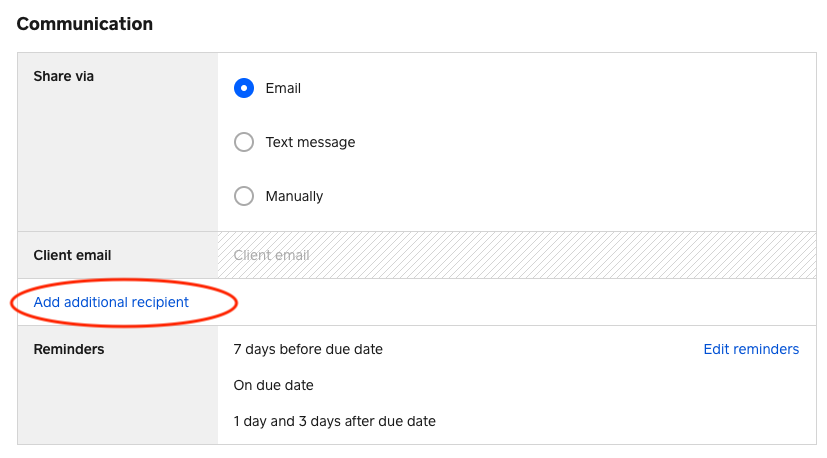Click the "Email" option label text
The image size is (827, 458).
tap(283, 88)
